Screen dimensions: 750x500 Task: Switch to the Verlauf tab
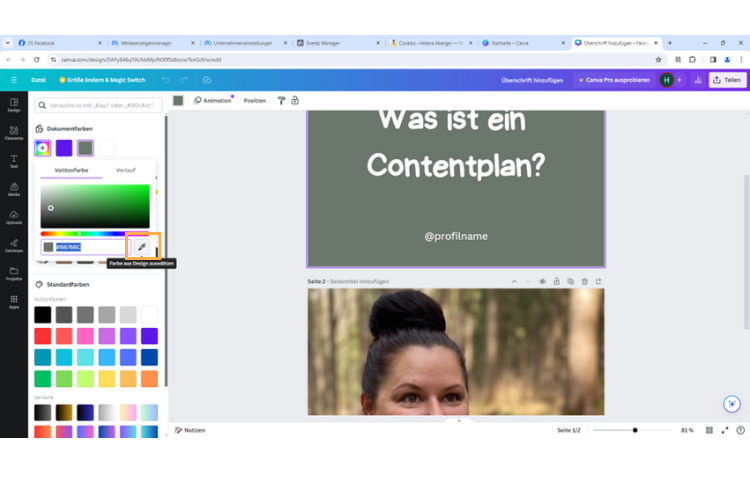(126, 170)
